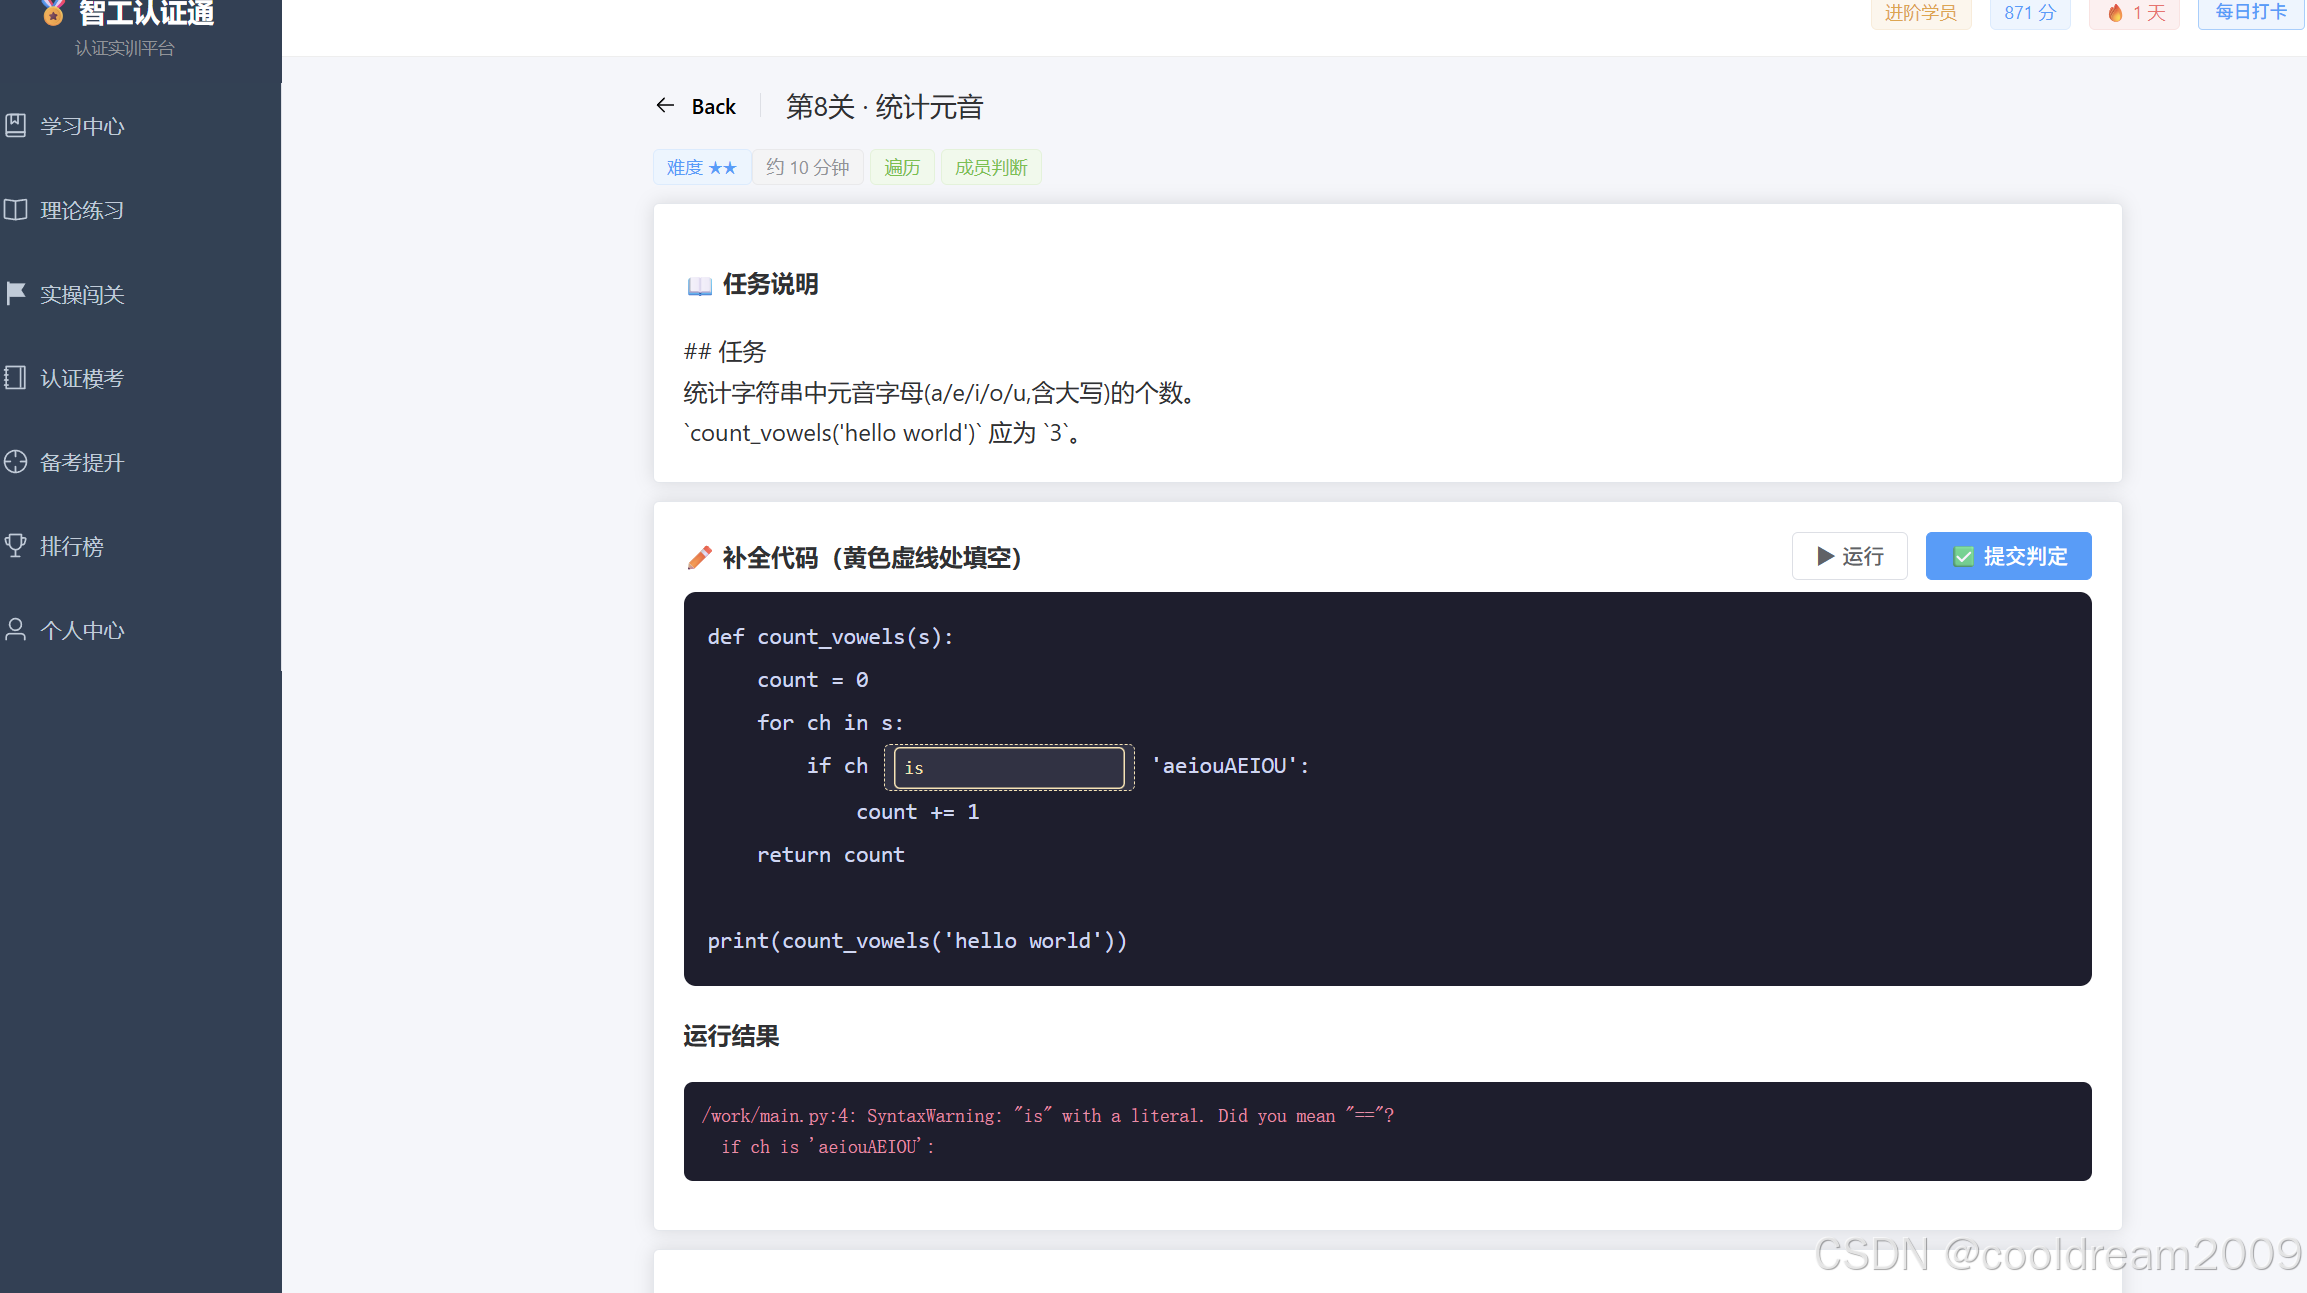Click the title 第8关 · 统计元音
The width and height of the screenshot is (2307, 1293).
click(884, 106)
